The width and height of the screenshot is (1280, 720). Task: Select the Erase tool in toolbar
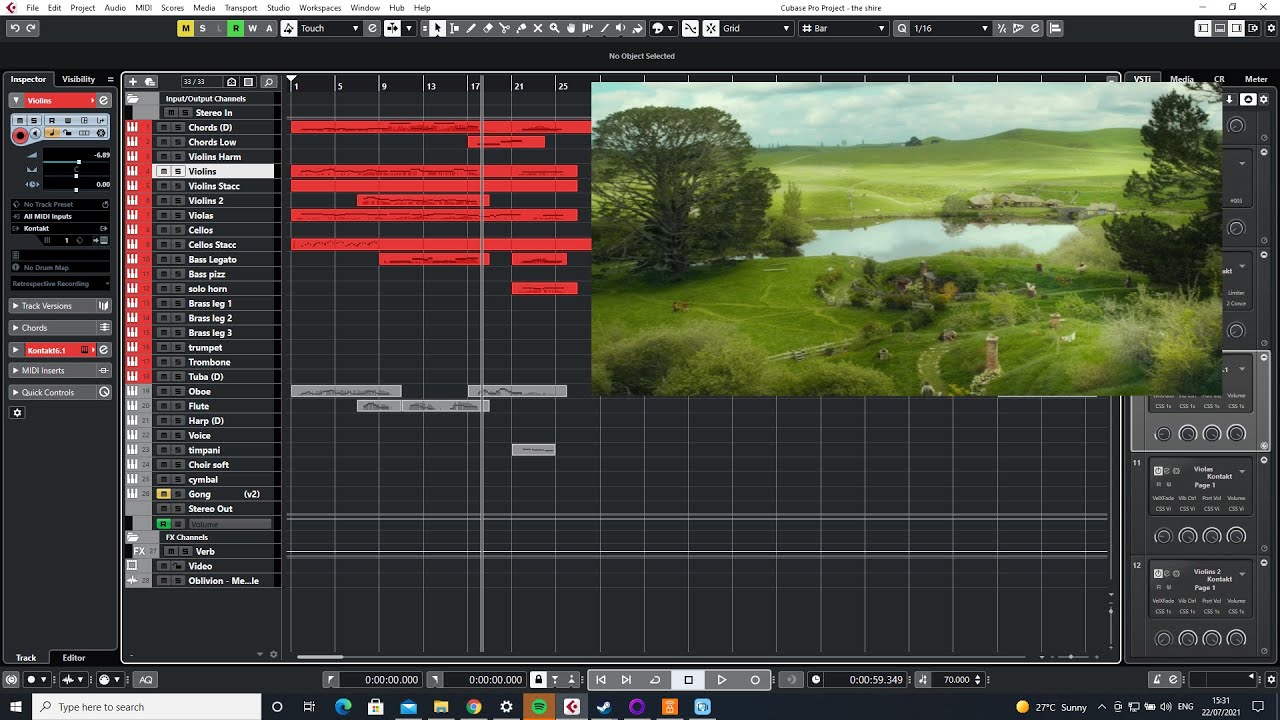click(488, 28)
